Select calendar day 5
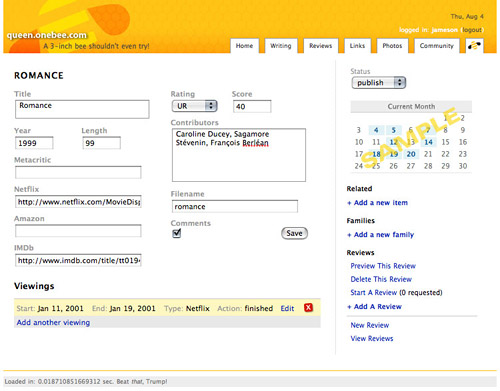500x391 pixels. click(x=393, y=130)
